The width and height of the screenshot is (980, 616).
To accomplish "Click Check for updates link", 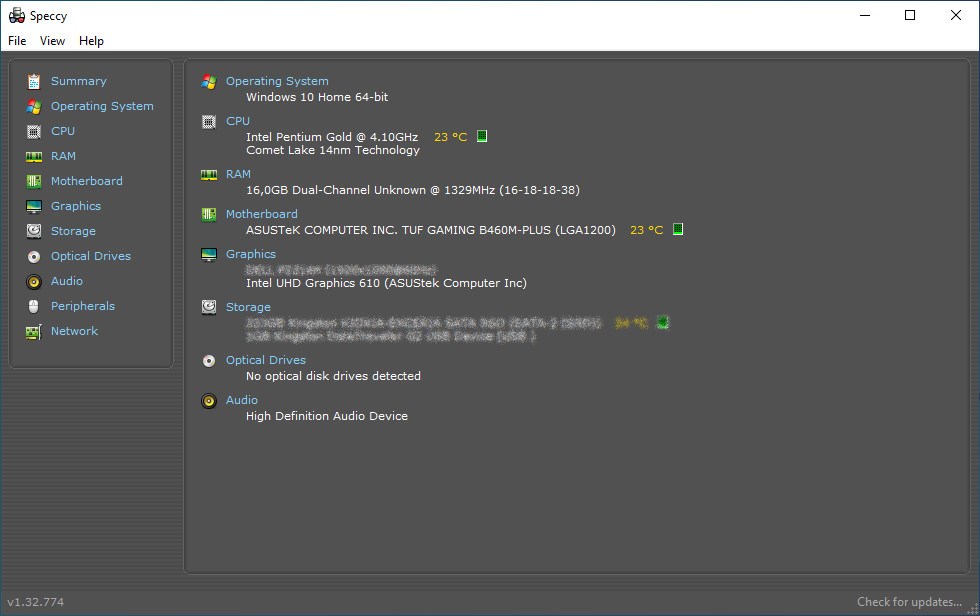I will point(909,602).
